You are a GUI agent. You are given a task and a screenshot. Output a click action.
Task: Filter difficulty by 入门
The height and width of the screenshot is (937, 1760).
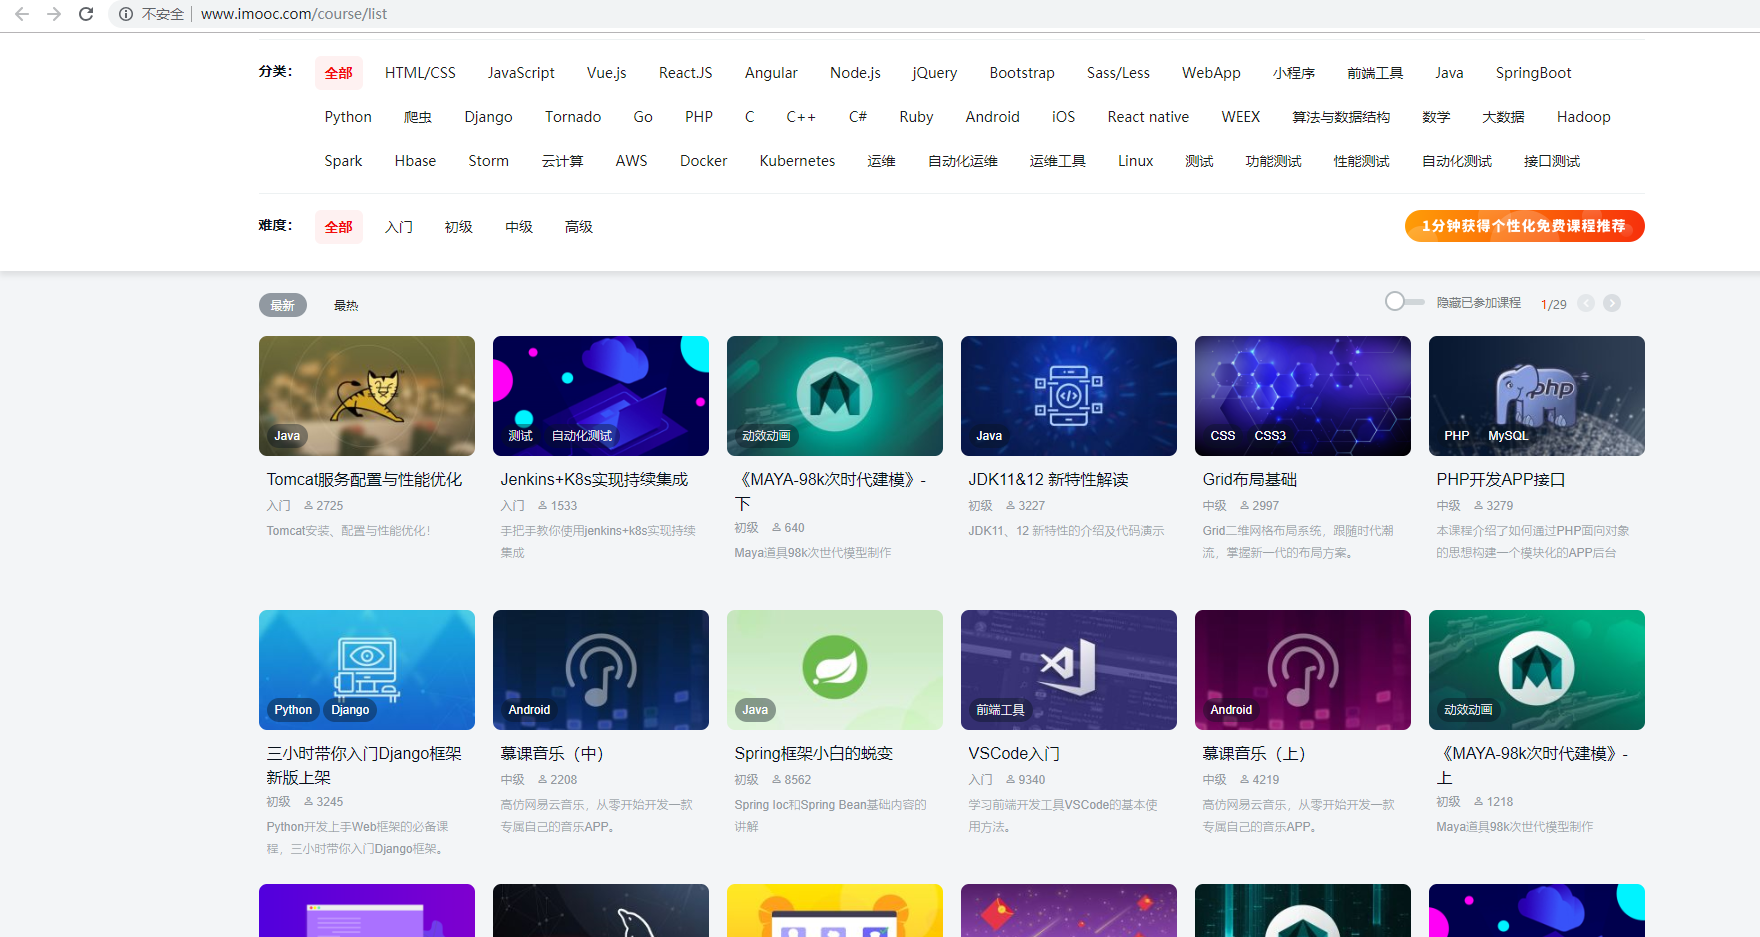point(399,227)
